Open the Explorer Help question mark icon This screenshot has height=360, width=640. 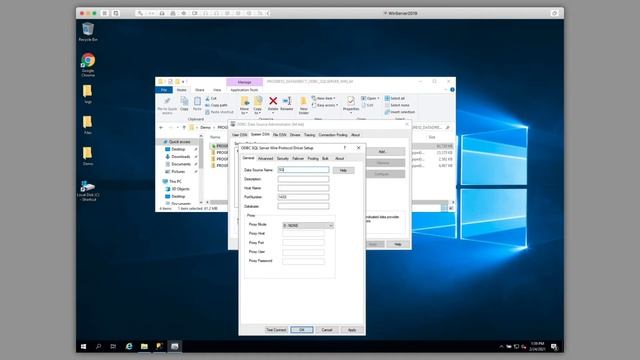[x=452, y=90]
